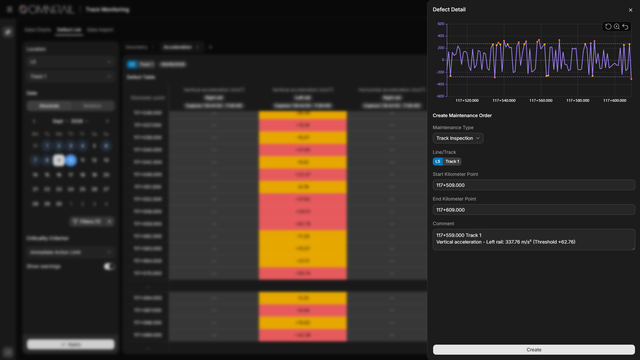Viewport: 640px width, 360px height.
Task: Switch to the Defect List tab
Action: pyautogui.click(x=69, y=30)
